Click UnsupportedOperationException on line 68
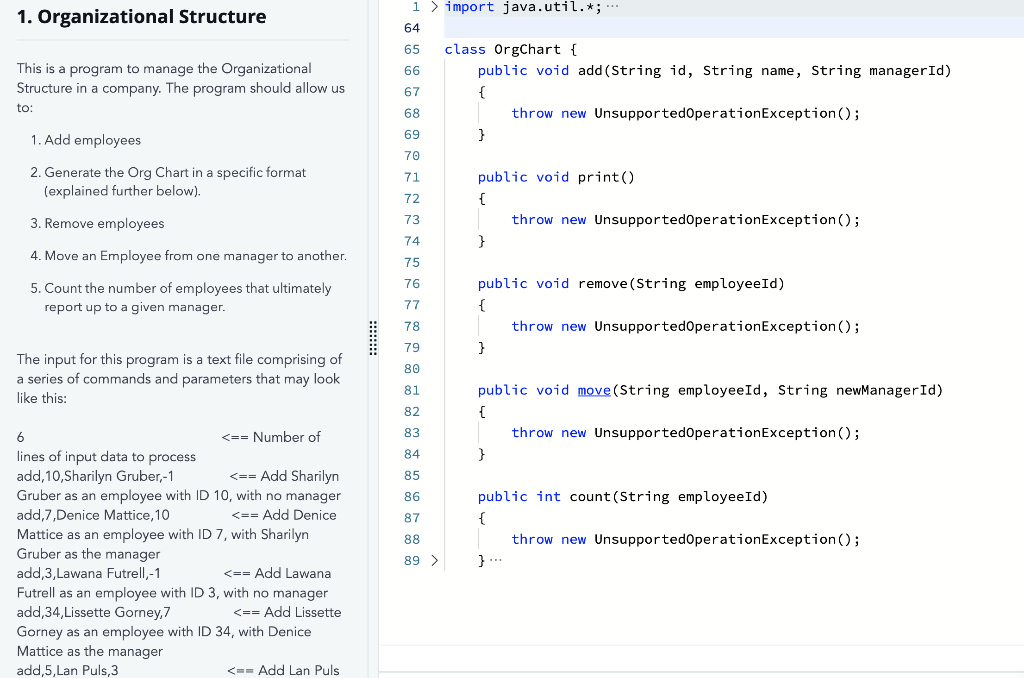This screenshot has width=1024, height=678. pos(720,112)
